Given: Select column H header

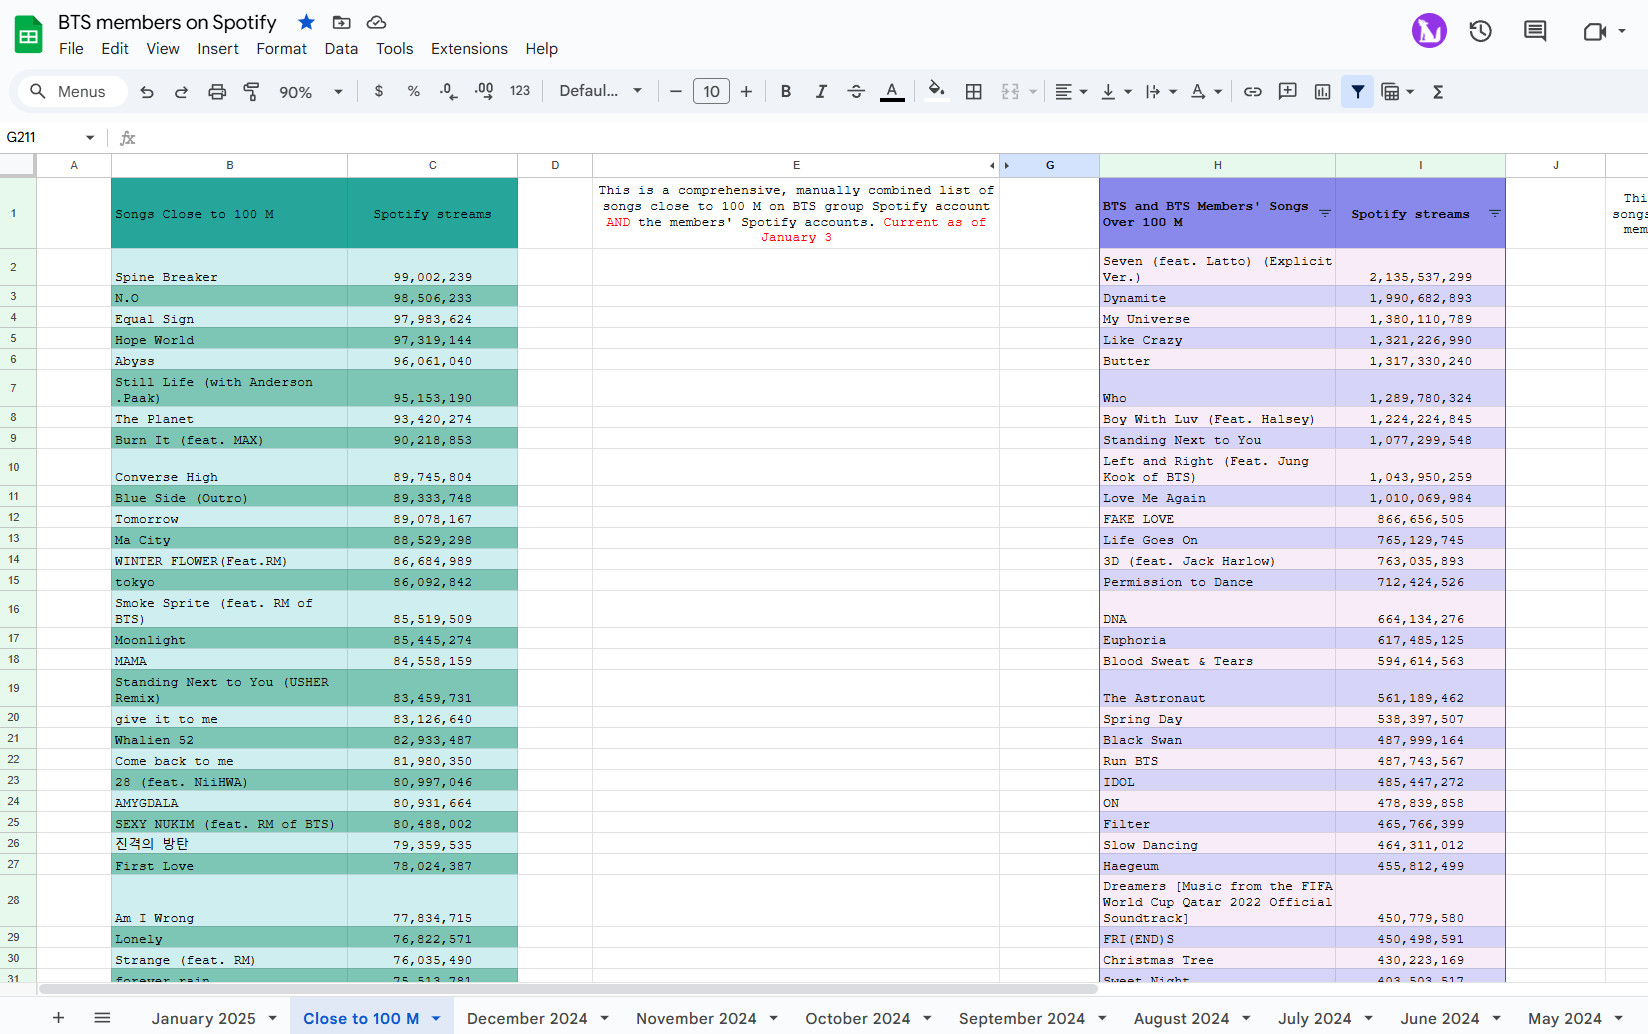Looking at the screenshot, I should point(1217,165).
